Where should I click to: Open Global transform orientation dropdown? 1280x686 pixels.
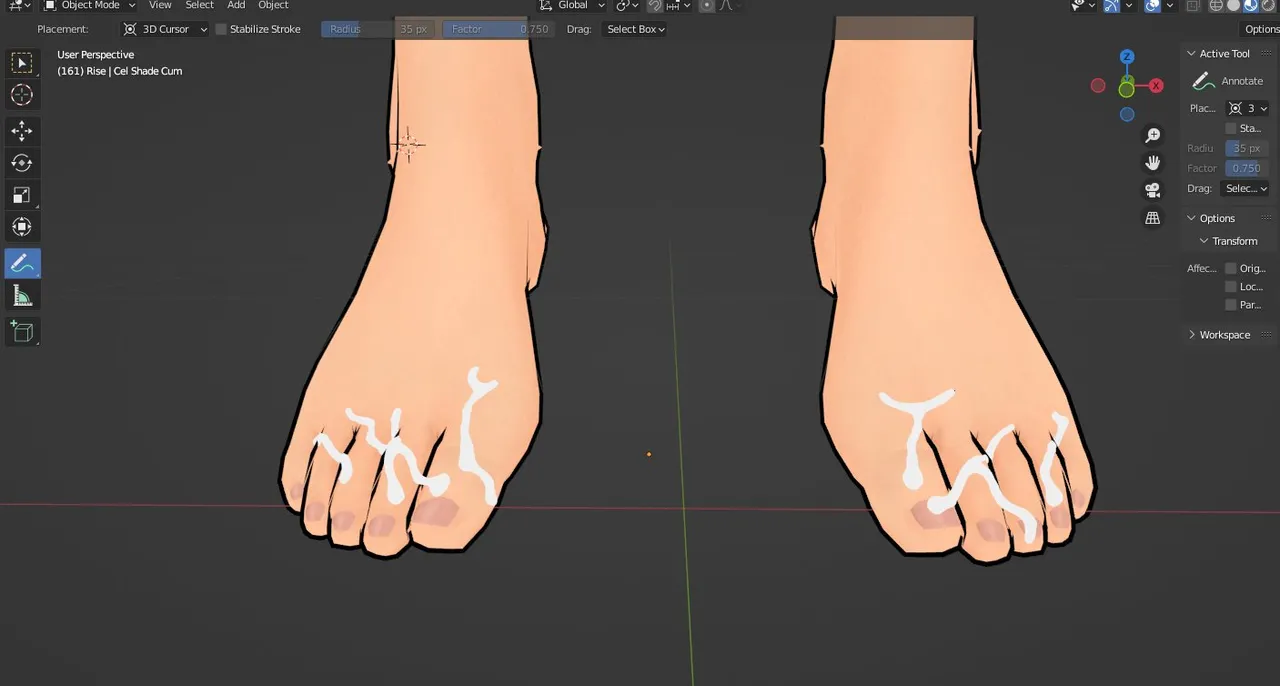click(572, 6)
